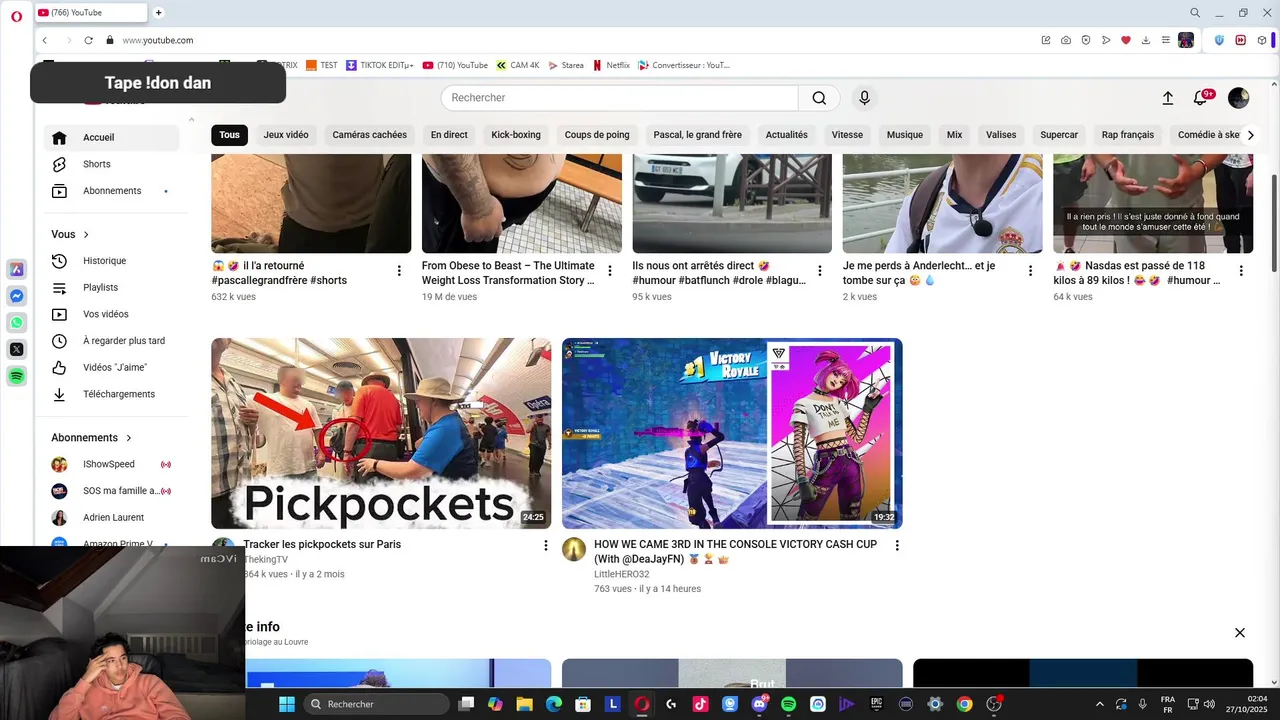Screen dimensions: 1280x720
Task: Select the Musique filter chip
Action: [905, 135]
